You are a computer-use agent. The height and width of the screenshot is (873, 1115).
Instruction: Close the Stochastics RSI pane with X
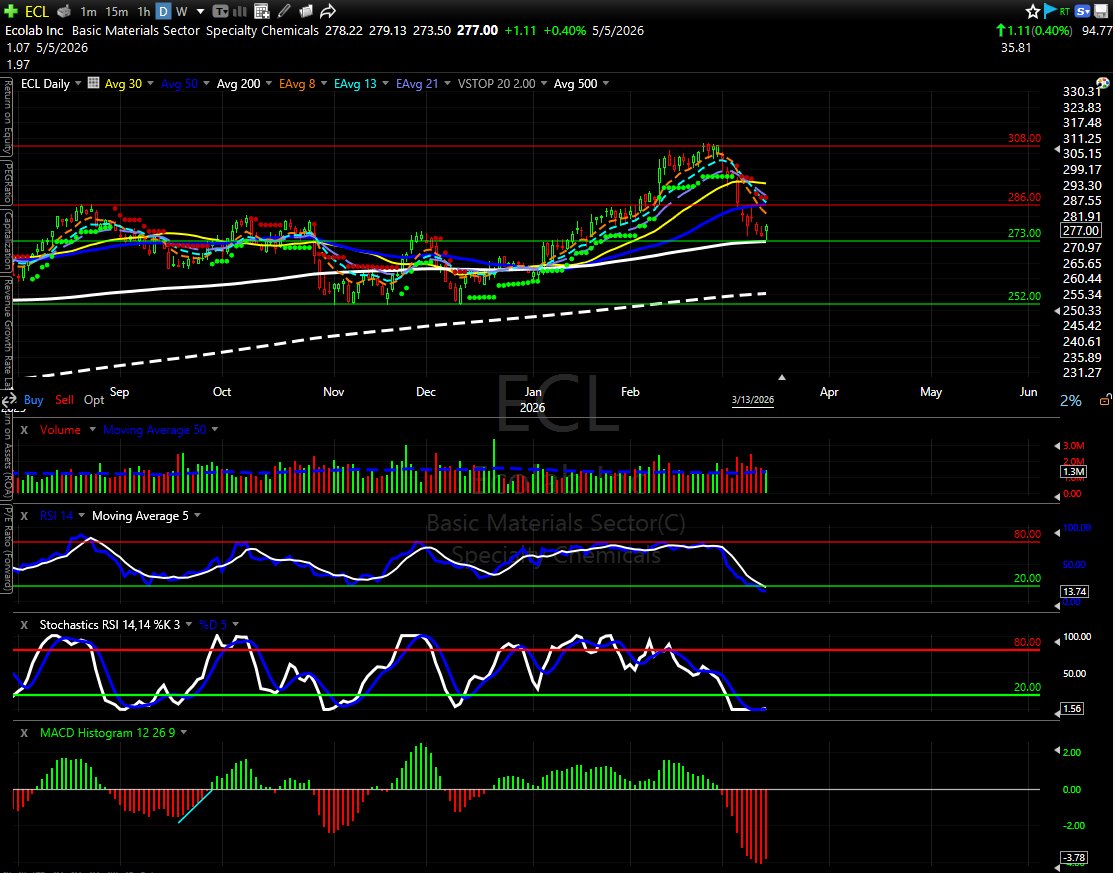pyautogui.click(x=24, y=624)
